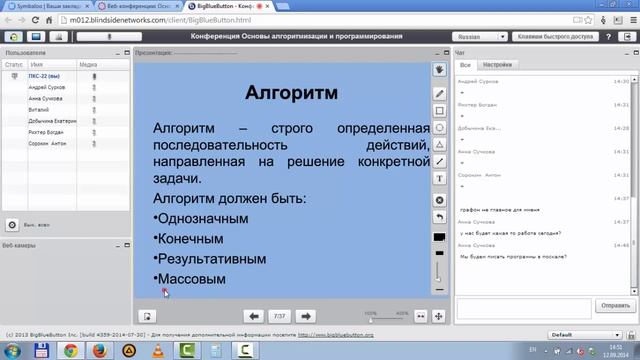
Task: Maximize the Пользователи panel
Action: 127,53
